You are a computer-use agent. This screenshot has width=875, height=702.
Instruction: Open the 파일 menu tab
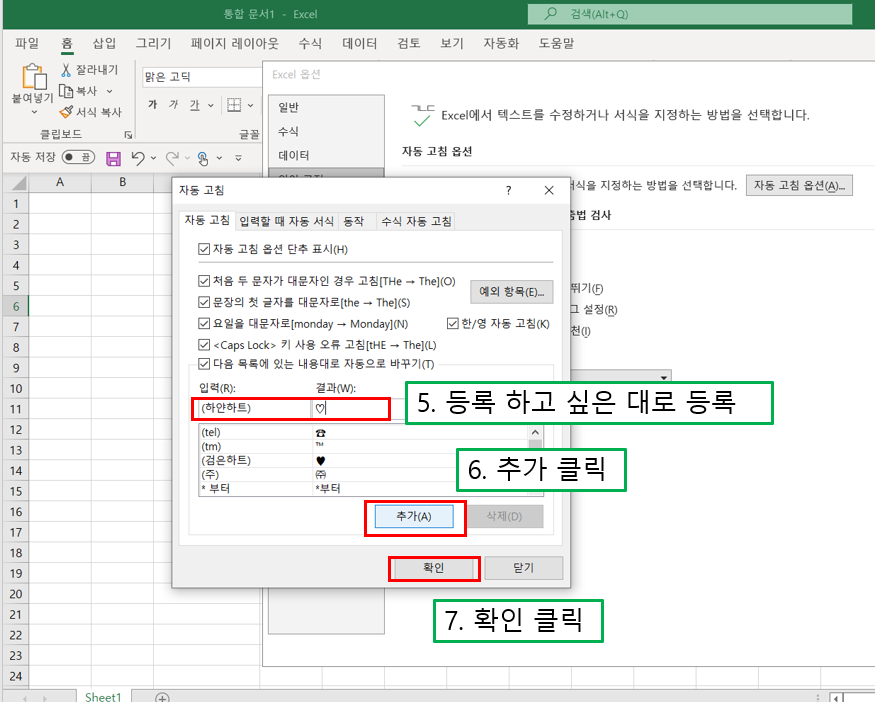[x=27, y=43]
